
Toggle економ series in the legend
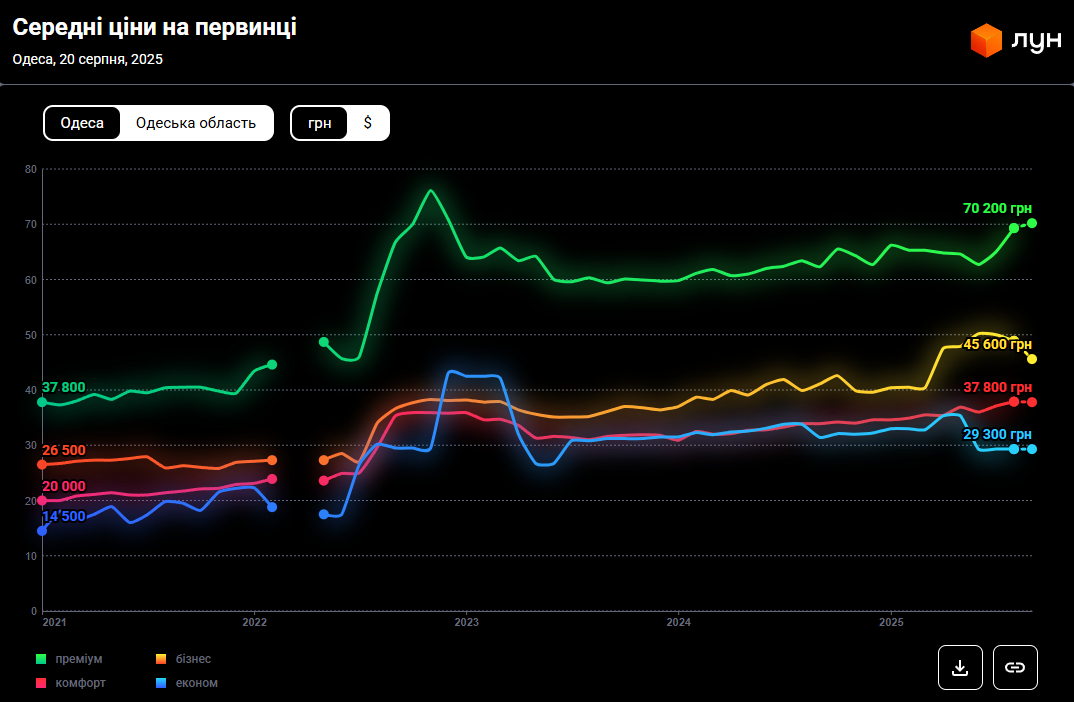point(196,683)
